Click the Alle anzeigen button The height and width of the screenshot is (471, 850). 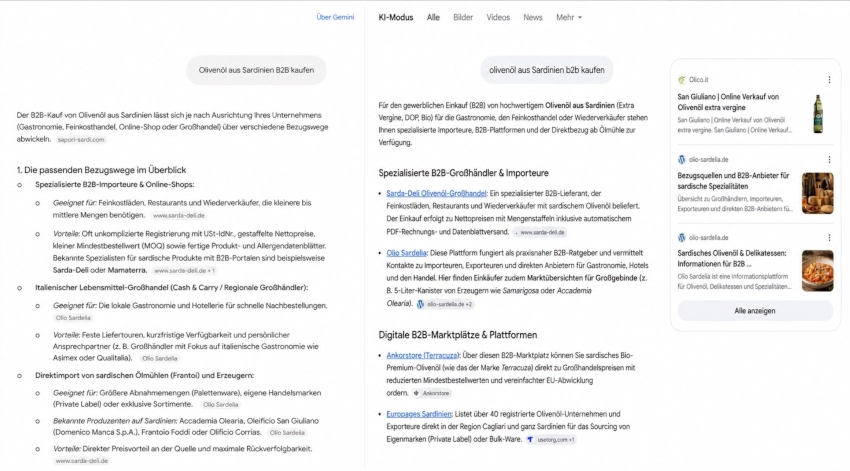[x=755, y=311]
